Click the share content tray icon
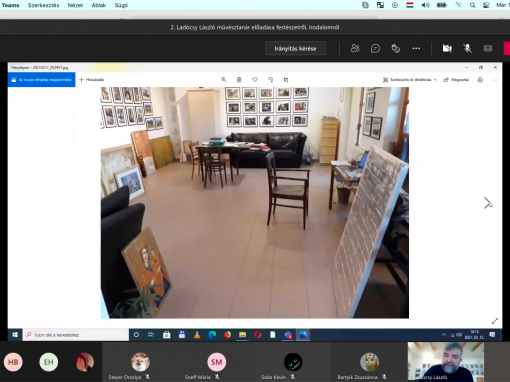 coord(488,48)
